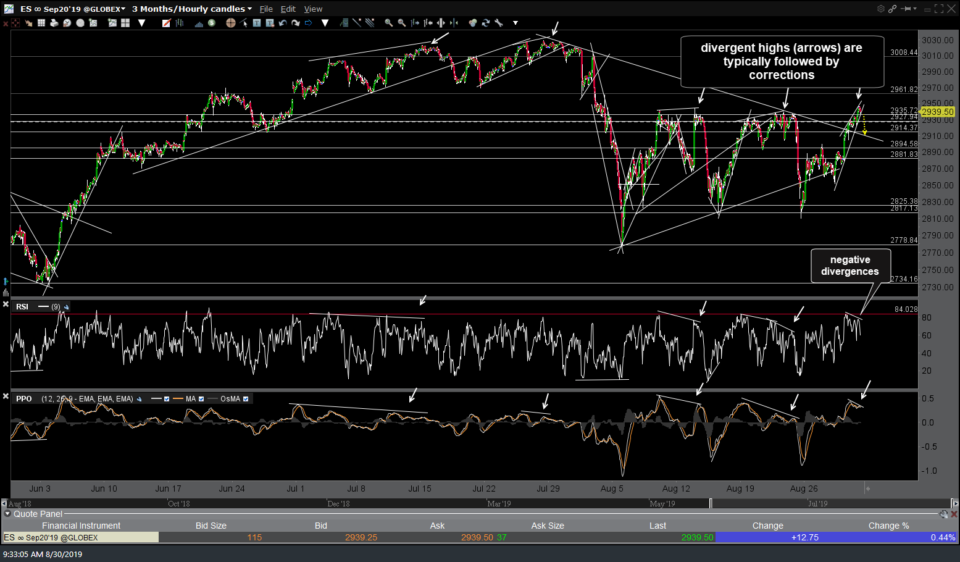Click the red pencil edit chart icon
The height and width of the screenshot is (562, 960).
pos(166,23)
